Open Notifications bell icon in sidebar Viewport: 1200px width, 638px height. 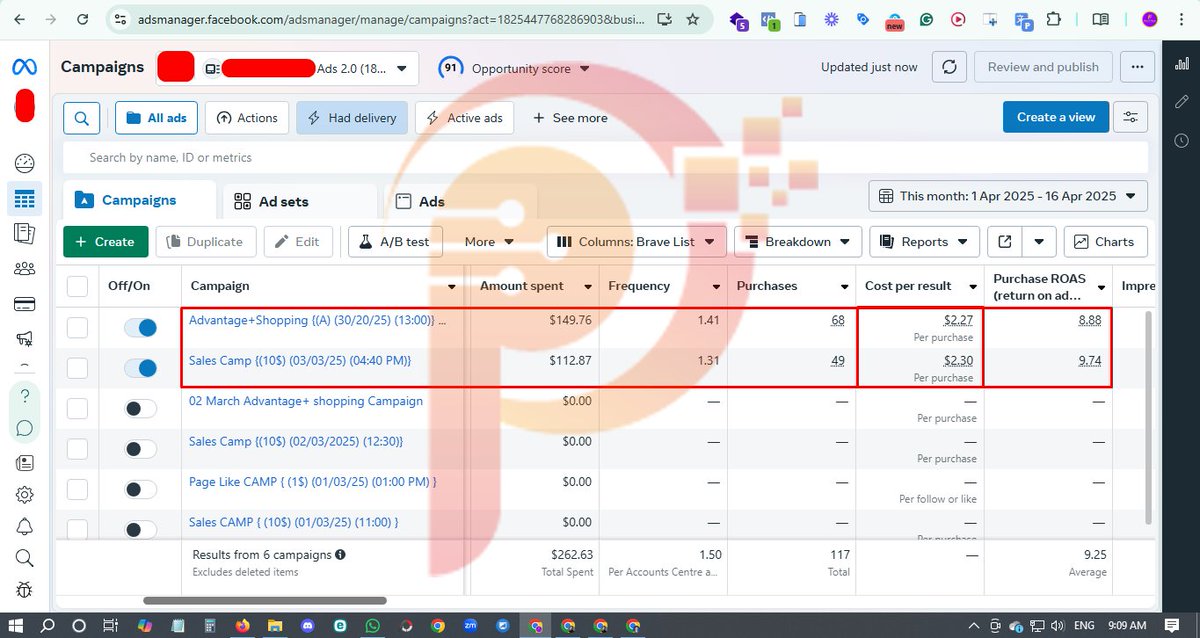pos(25,527)
